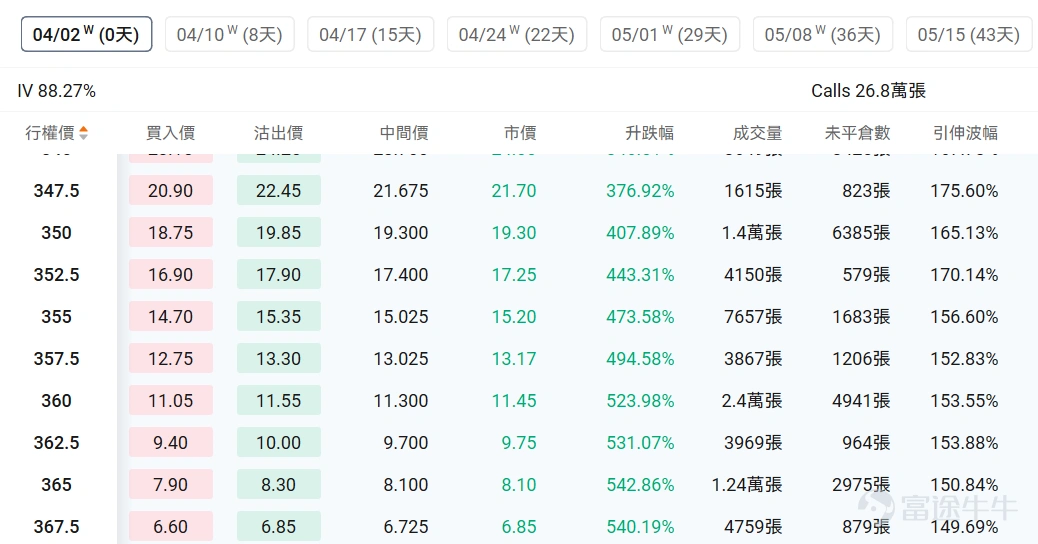Select the 05/01 (29天) expiry tab
1038x544 pixels.
[670, 34]
